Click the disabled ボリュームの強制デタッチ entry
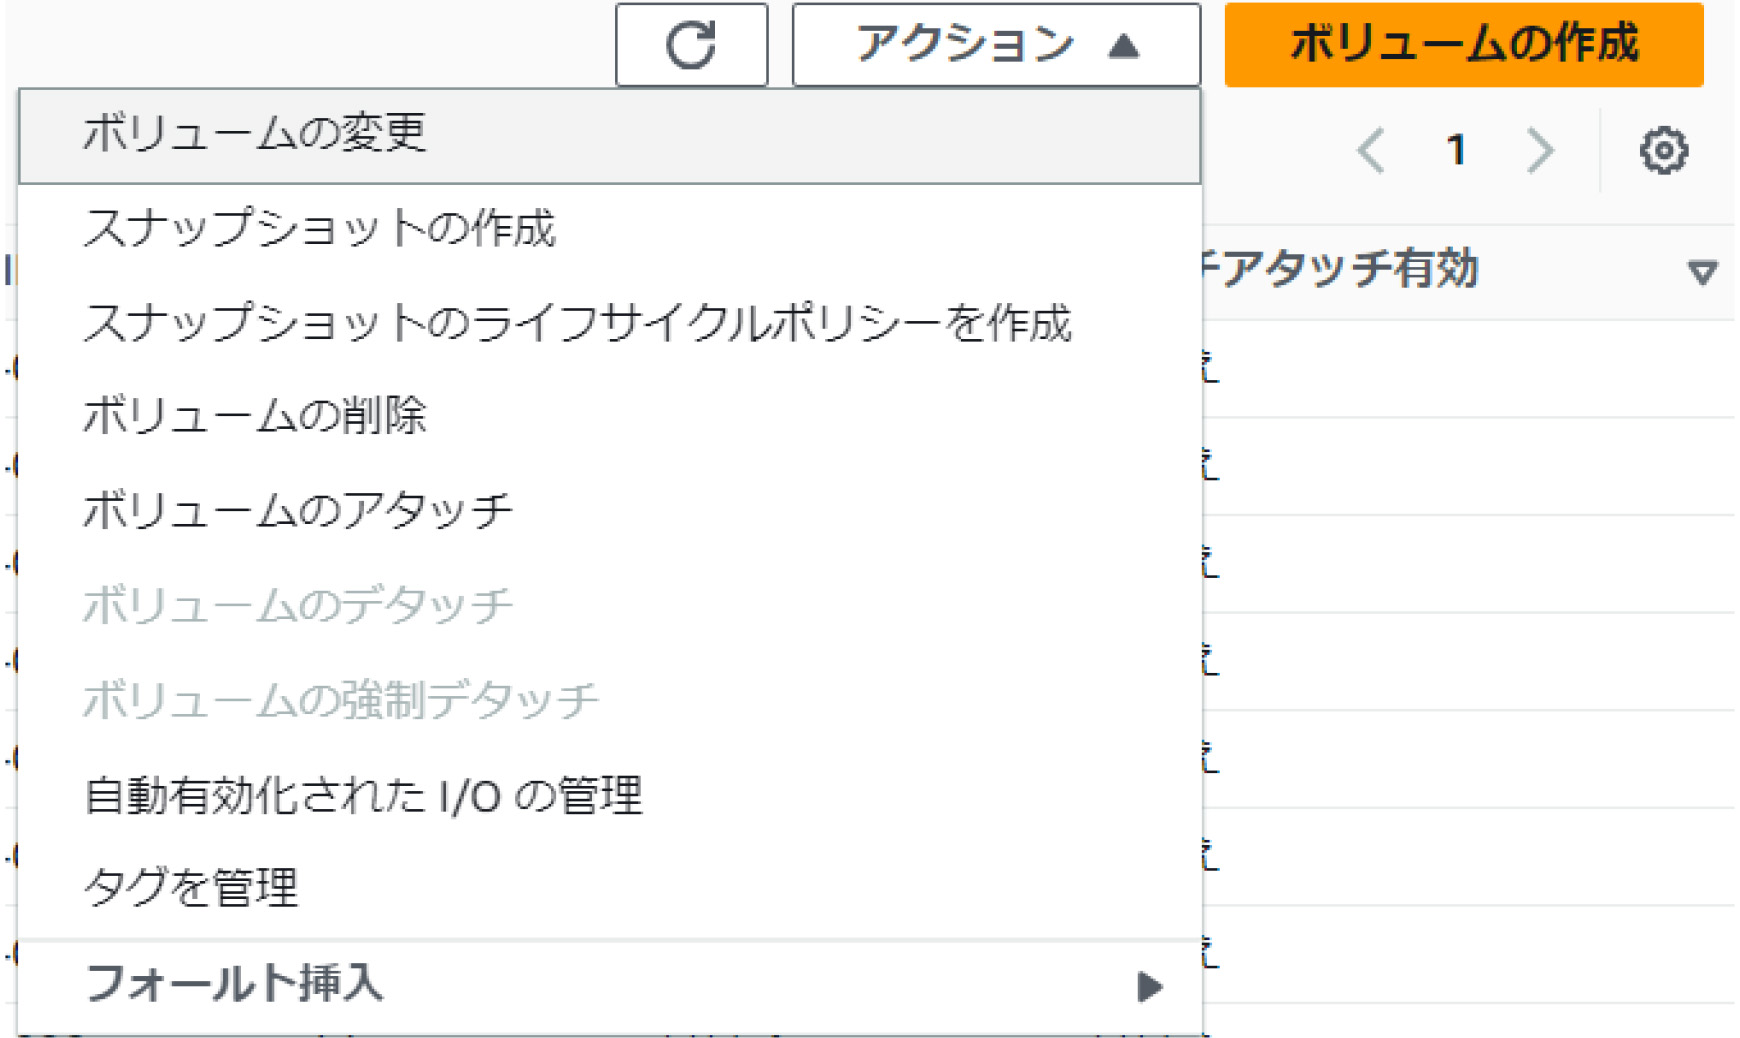Screen dimensions: 1740x1038 [x=609, y=700]
